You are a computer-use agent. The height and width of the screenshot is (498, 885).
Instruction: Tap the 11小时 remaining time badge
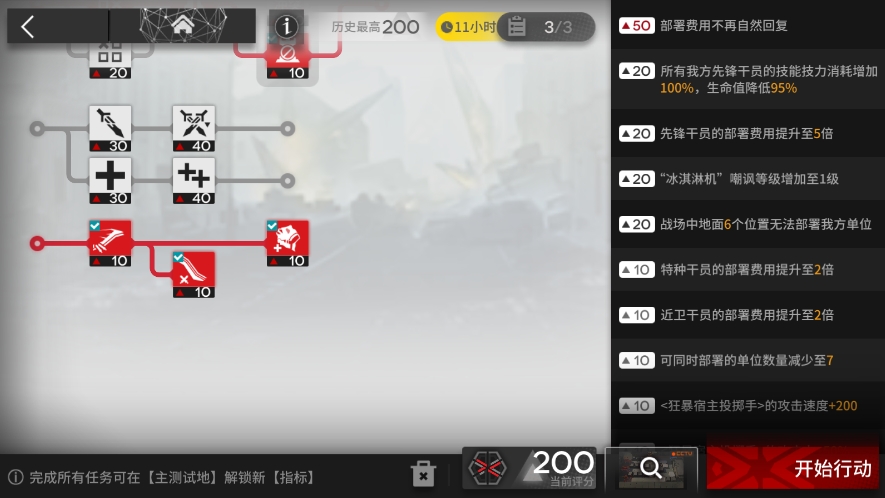(x=468, y=27)
